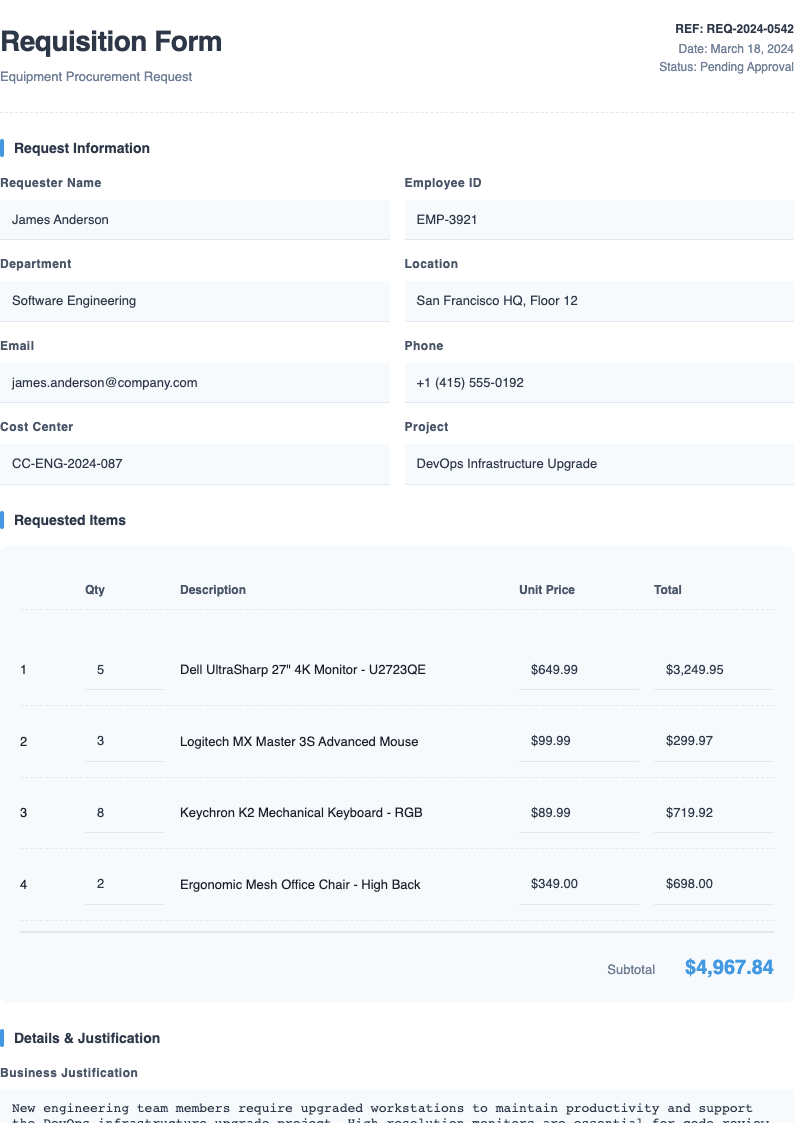Select the Cost Center field CC-ENG-2024-087
This screenshot has height=1123, width=794.
[195, 464]
